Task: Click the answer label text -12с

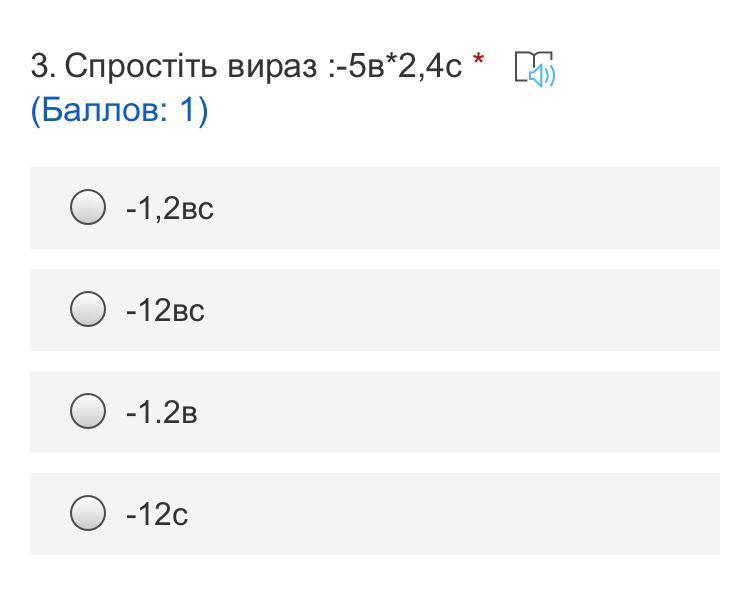Action: coord(157,514)
